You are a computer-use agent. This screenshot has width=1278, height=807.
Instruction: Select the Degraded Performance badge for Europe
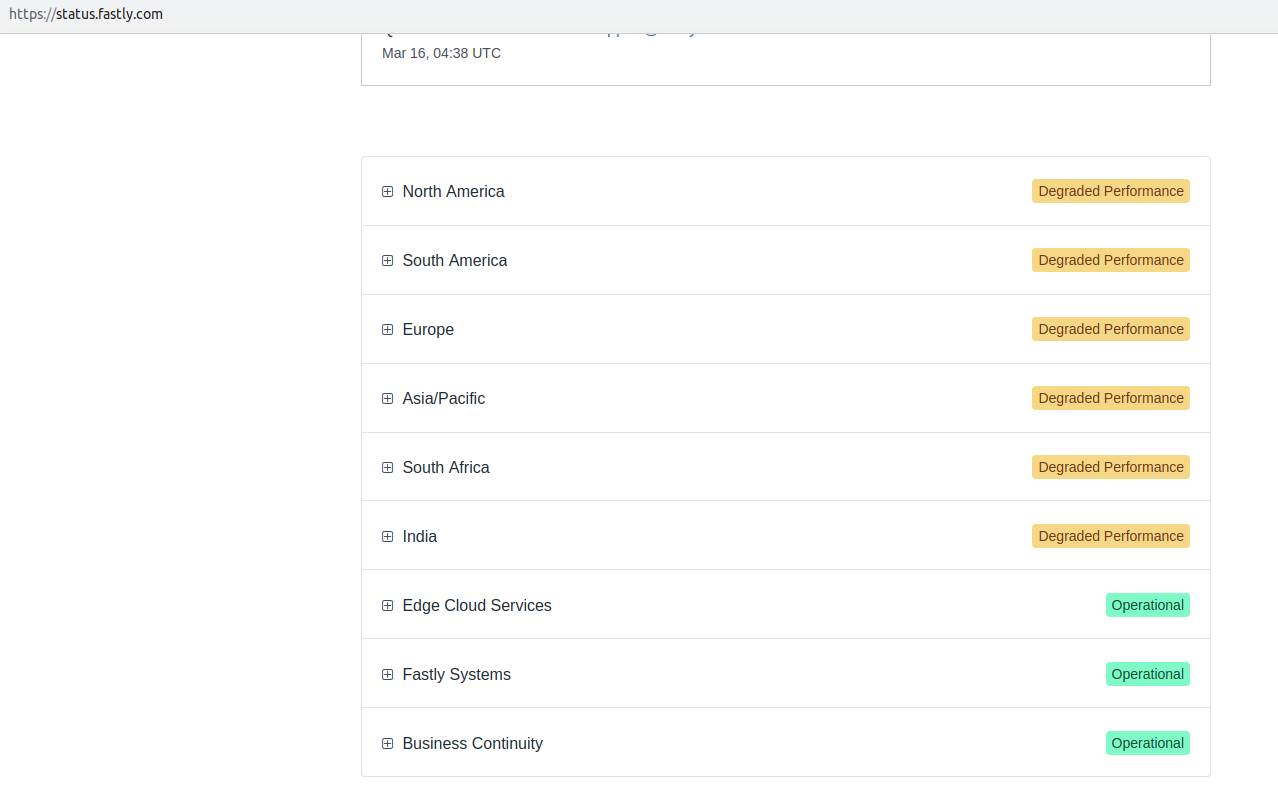click(1110, 329)
